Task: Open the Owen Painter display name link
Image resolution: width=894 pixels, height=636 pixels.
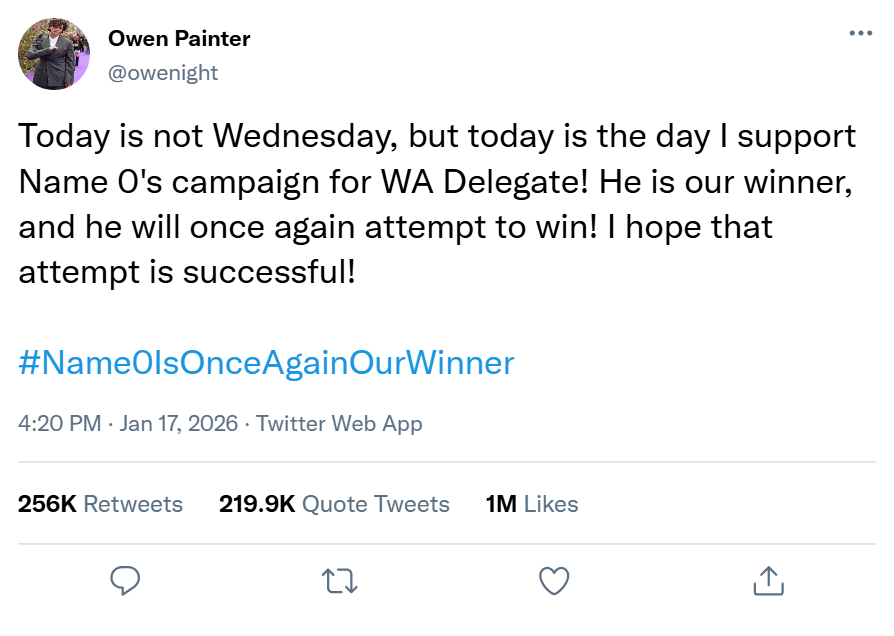Action: click(179, 39)
